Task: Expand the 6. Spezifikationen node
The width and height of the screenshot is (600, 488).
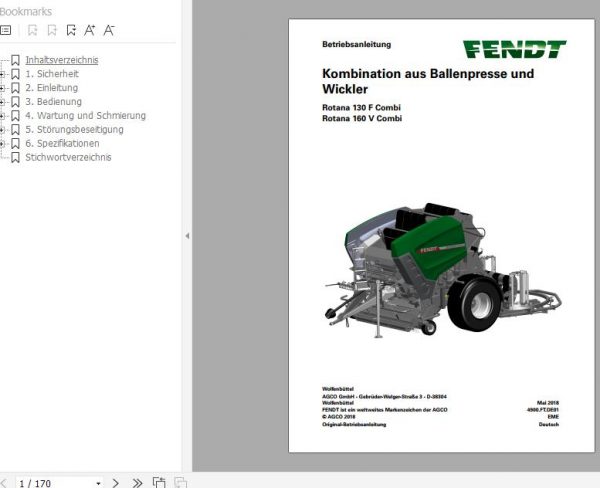Action: click(2, 144)
